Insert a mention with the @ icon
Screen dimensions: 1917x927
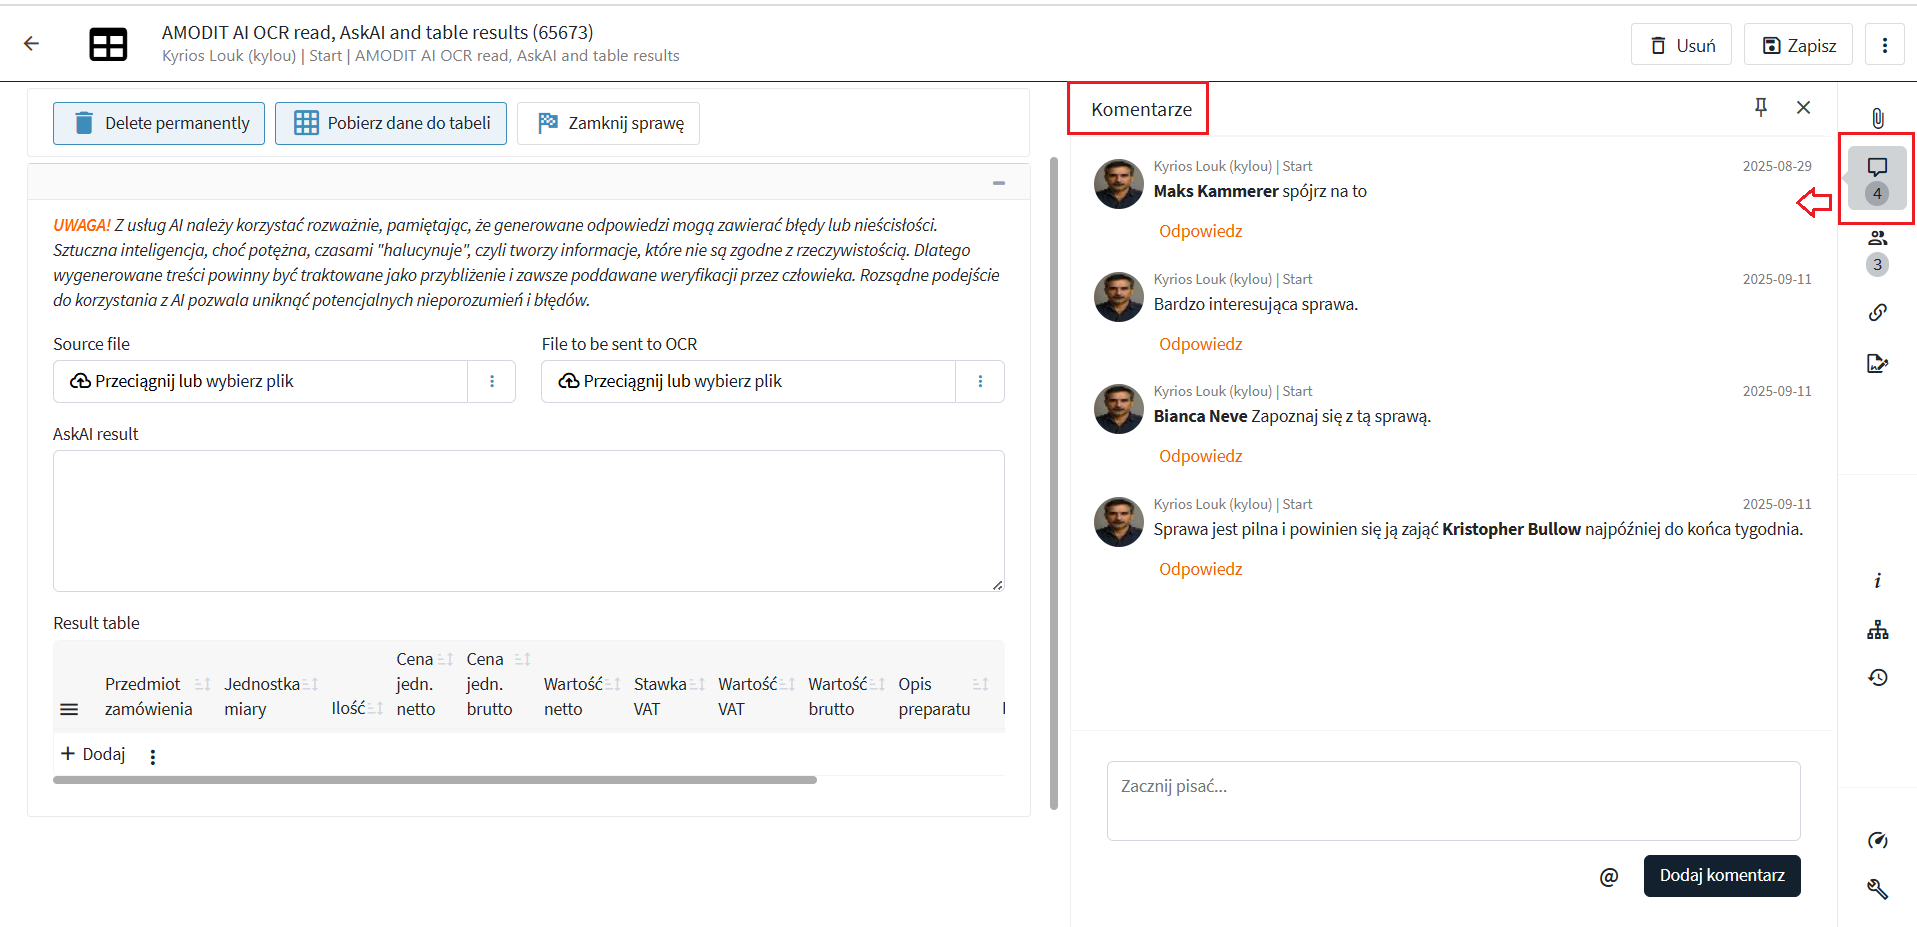click(x=1608, y=877)
